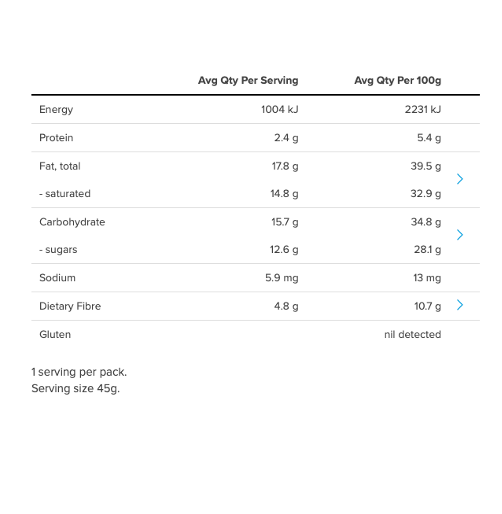The width and height of the screenshot is (502, 514).
Task: Click the saturated fat sub-row label
Action: point(65,194)
